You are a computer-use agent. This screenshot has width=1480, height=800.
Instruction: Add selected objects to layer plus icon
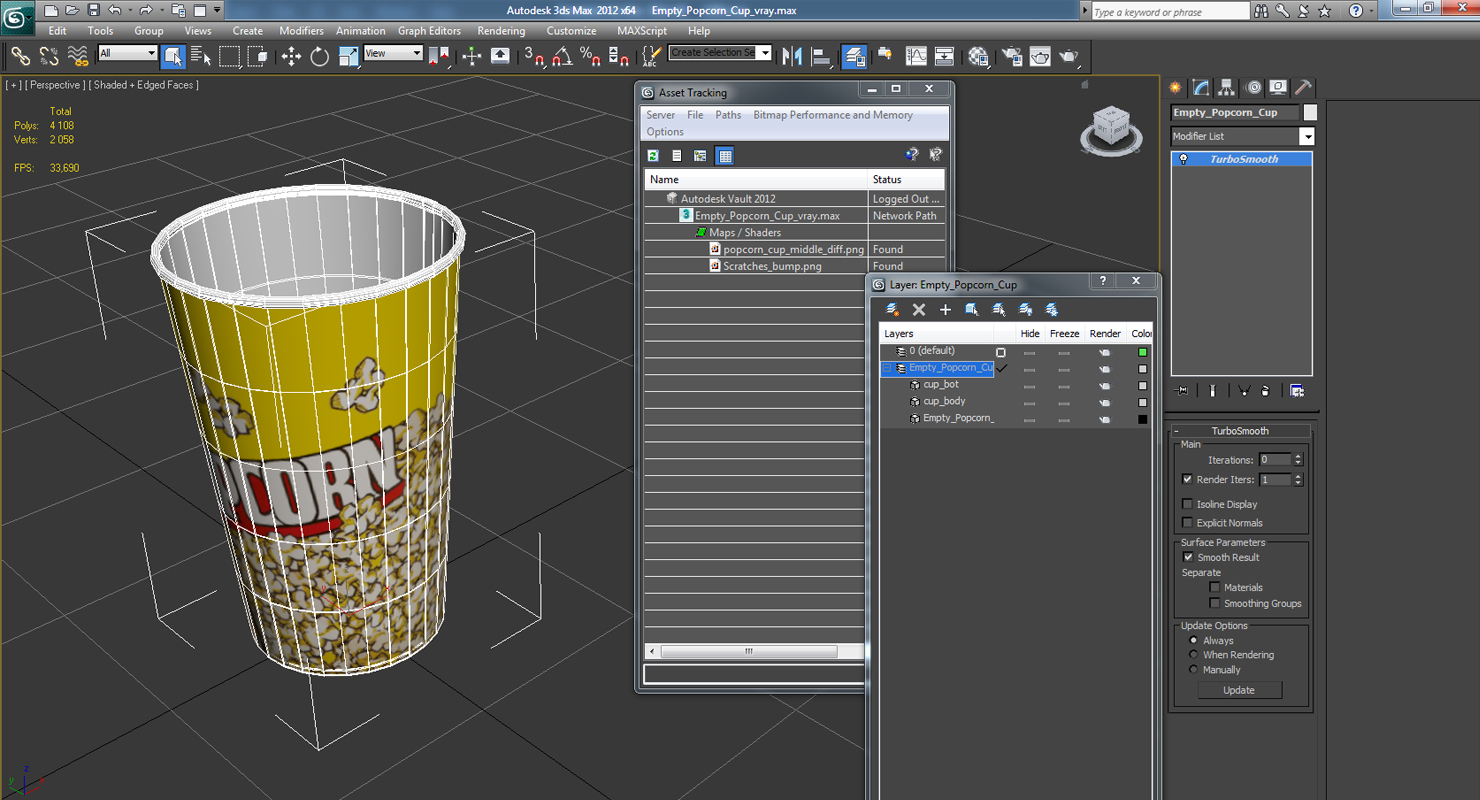945,310
